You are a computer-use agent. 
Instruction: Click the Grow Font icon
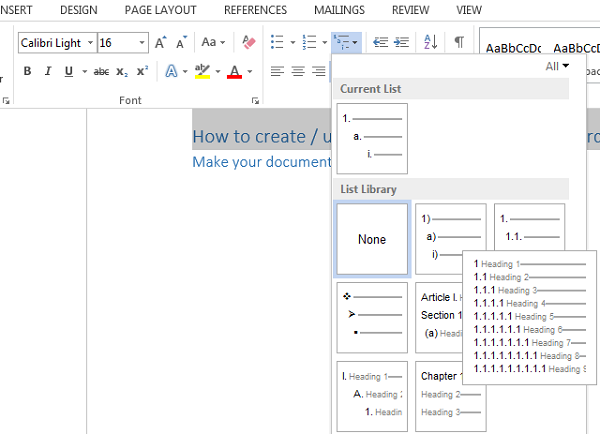[x=161, y=43]
